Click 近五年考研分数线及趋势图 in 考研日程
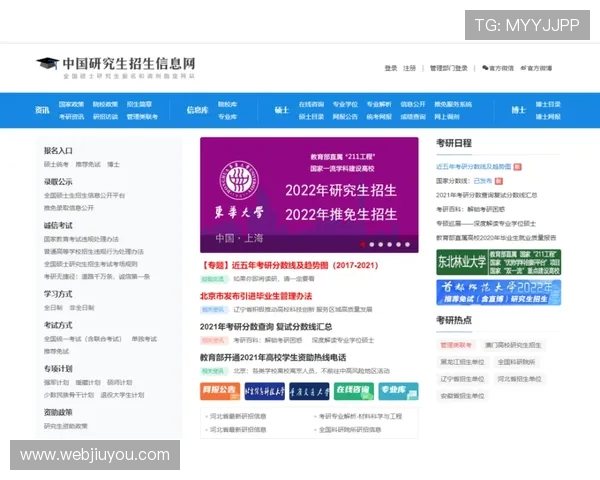Image resolution: width=600 pixels, height=480 pixels. tap(473, 167)
